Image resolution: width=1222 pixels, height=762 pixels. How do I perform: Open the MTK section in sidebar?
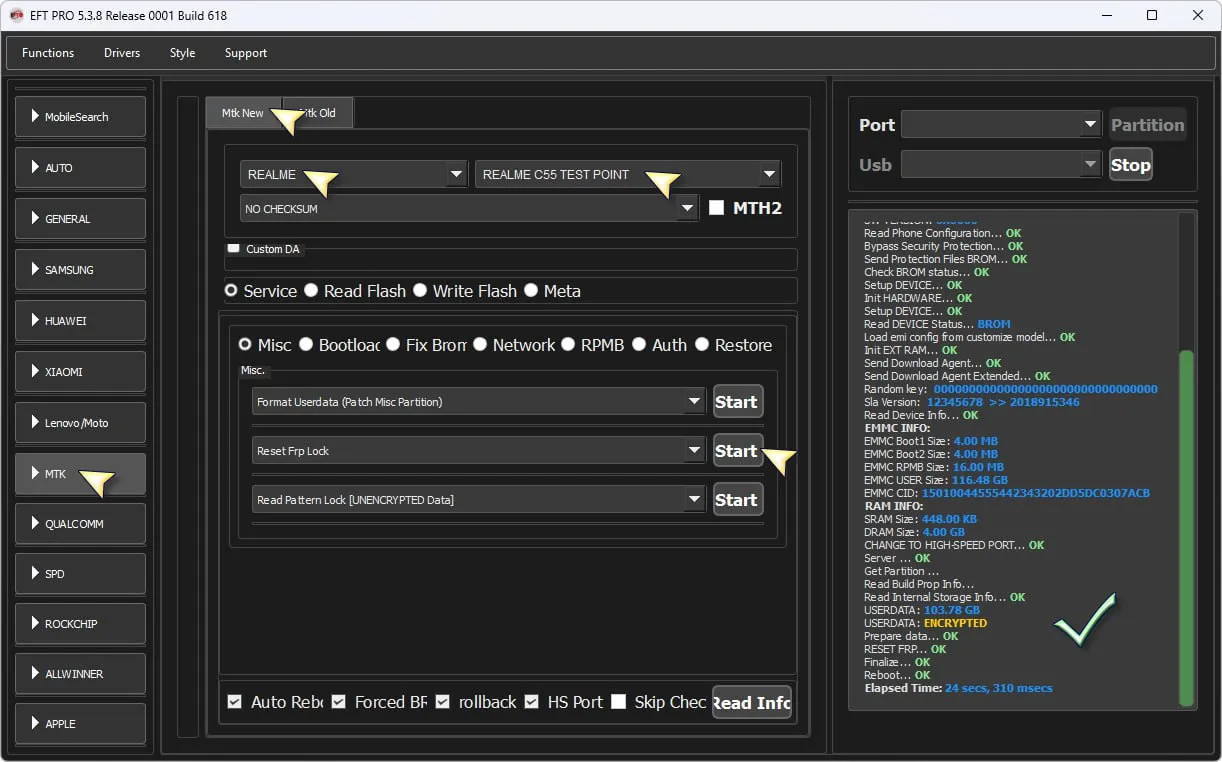point(80,474)
